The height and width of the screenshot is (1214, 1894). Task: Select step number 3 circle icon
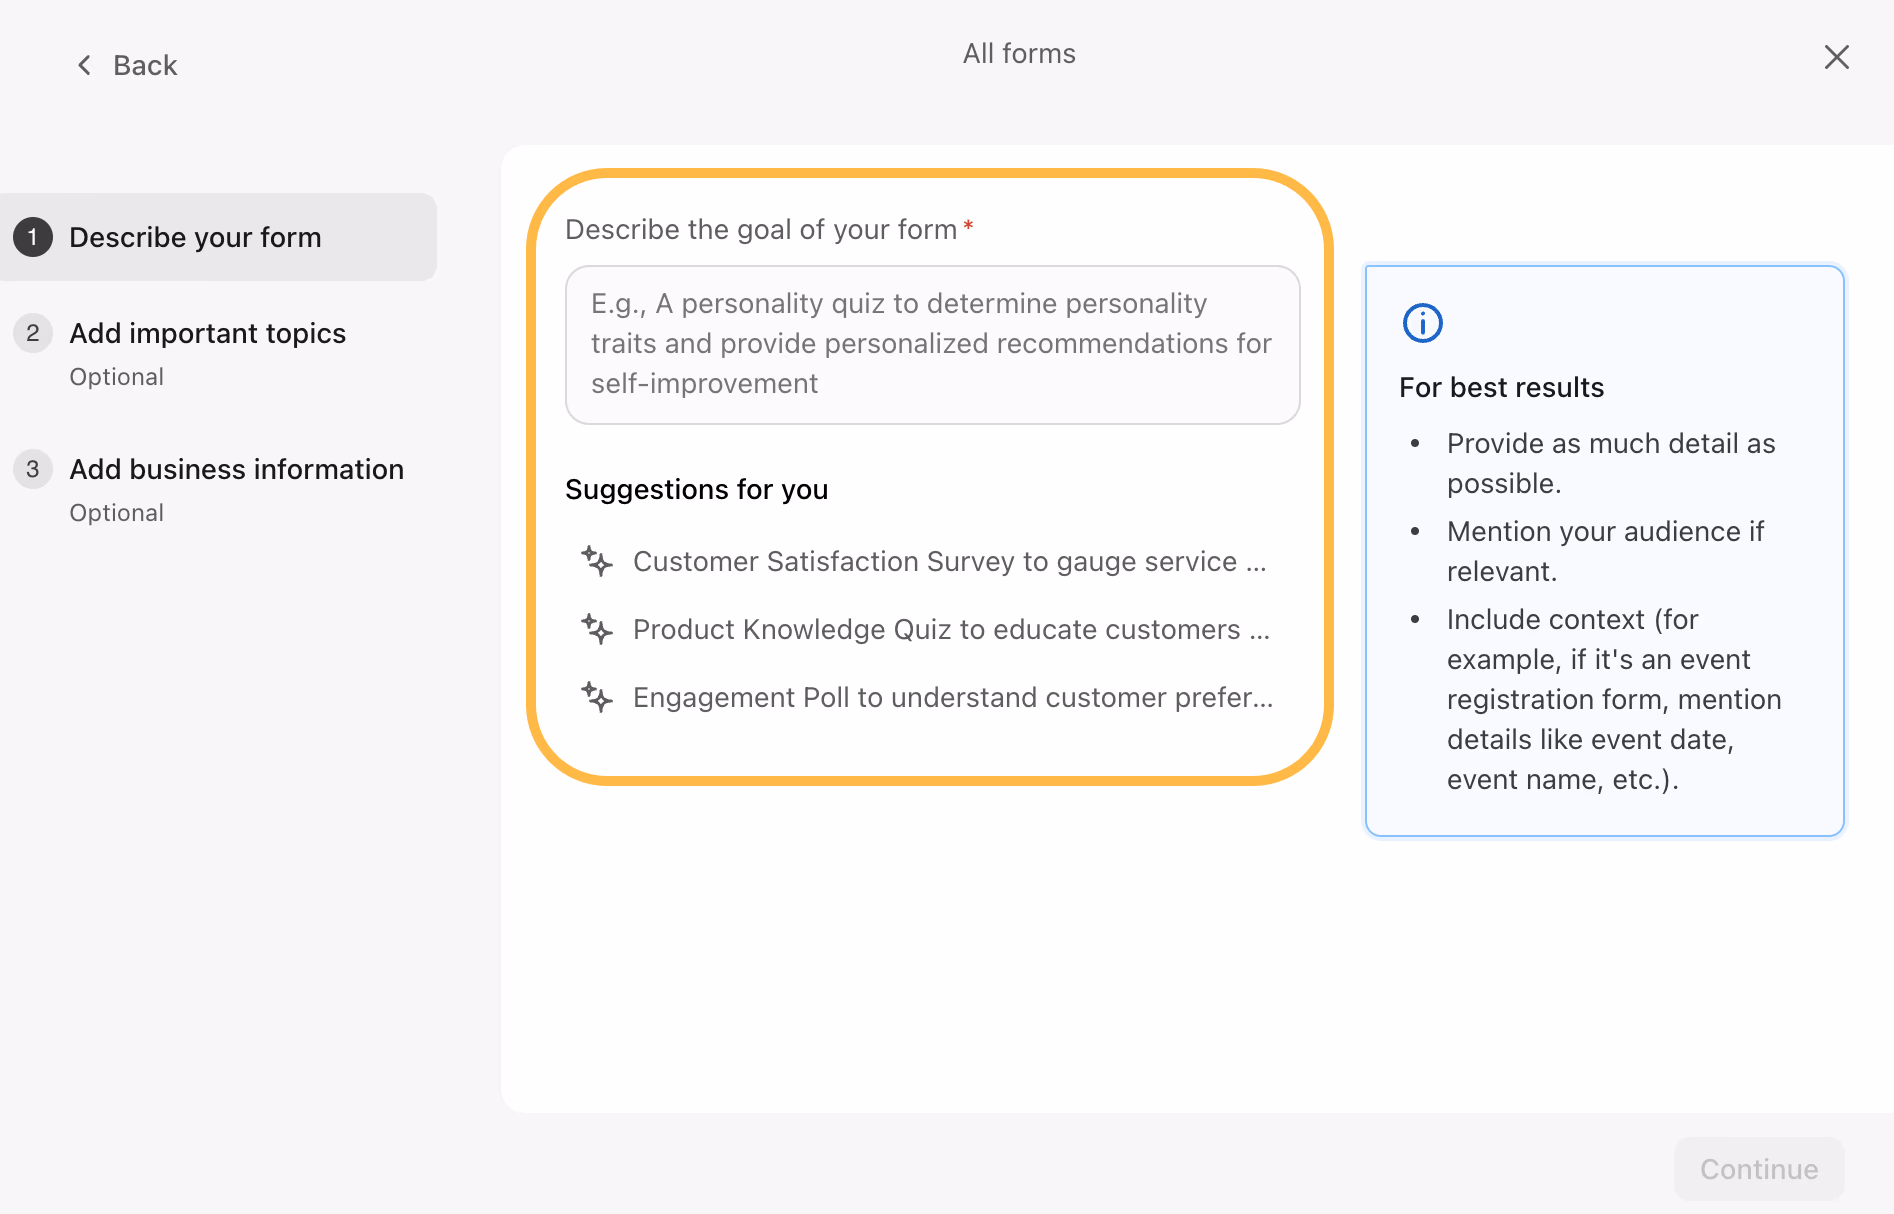pos(33,469)
